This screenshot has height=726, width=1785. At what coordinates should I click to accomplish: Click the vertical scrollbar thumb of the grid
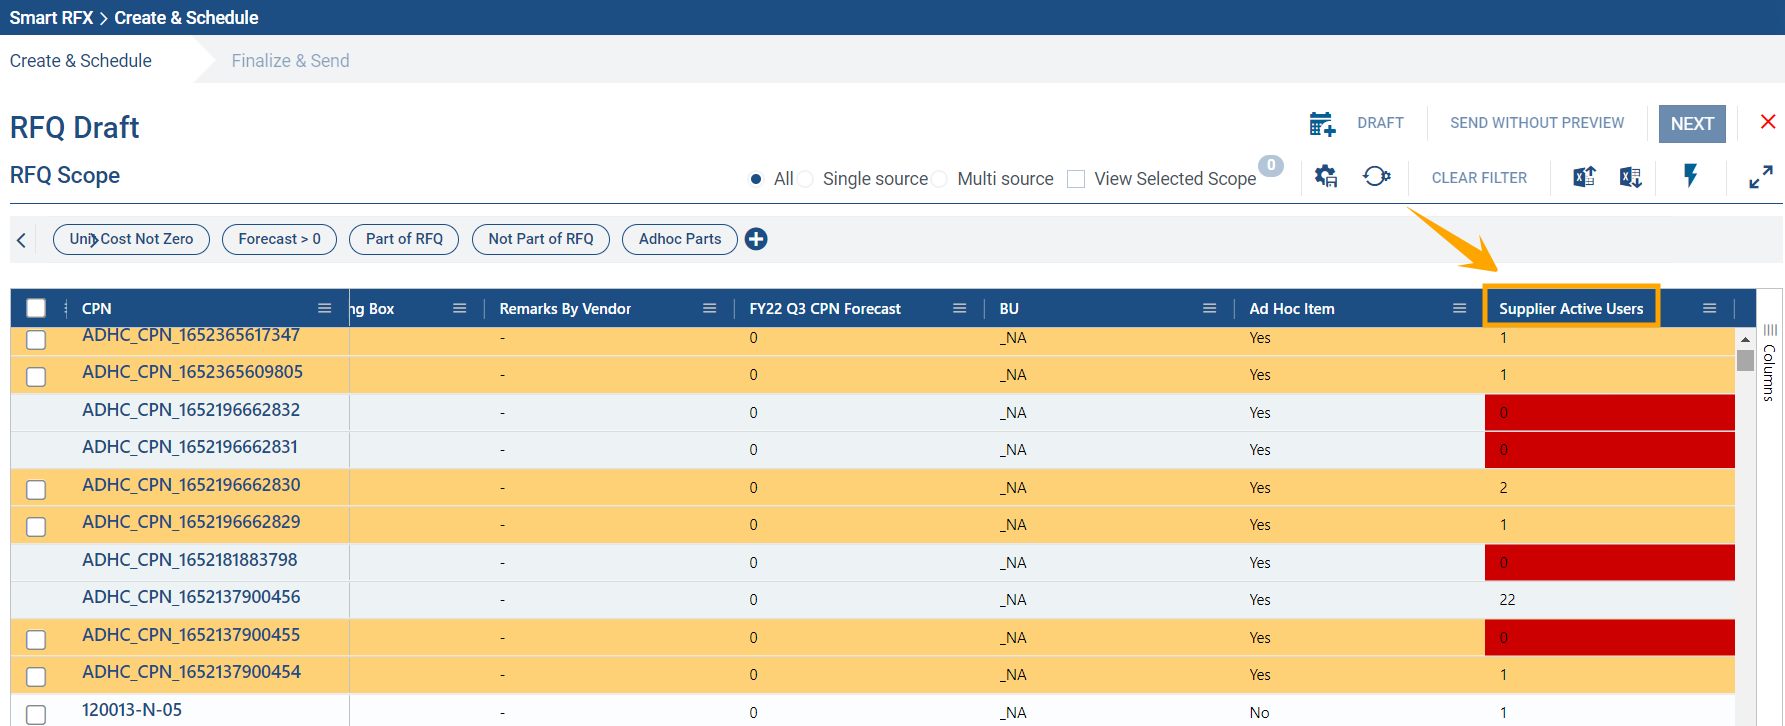pos(1745,360)
